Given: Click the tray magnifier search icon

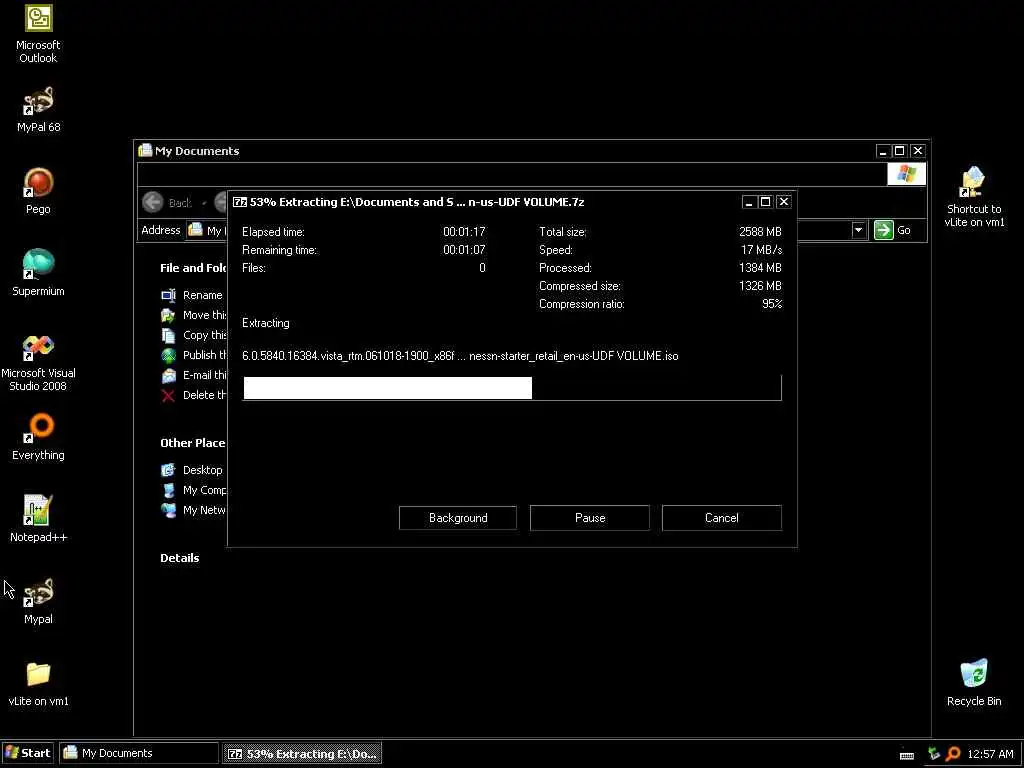Looking at the screenshot, I should pos(953,754).
